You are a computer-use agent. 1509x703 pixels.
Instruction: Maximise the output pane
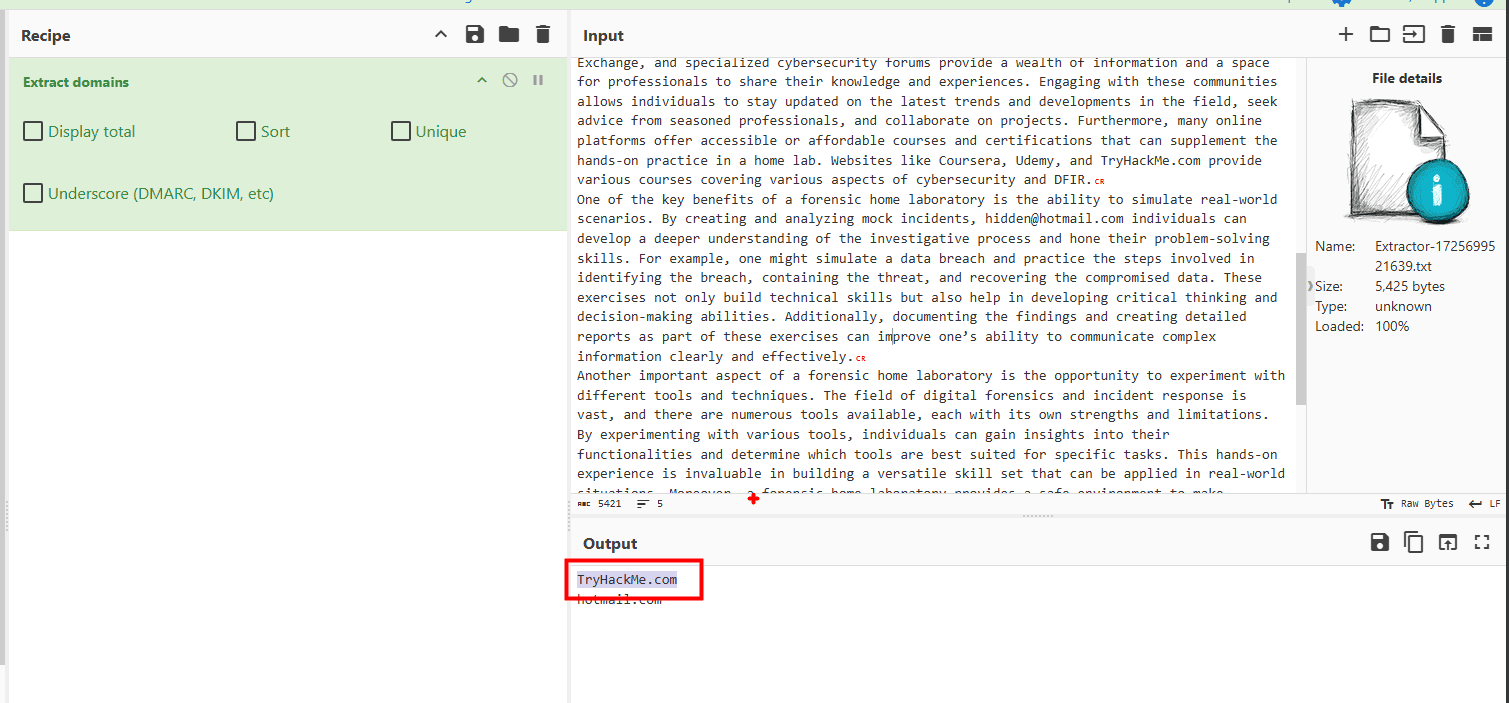click(x=1482, y=542)
